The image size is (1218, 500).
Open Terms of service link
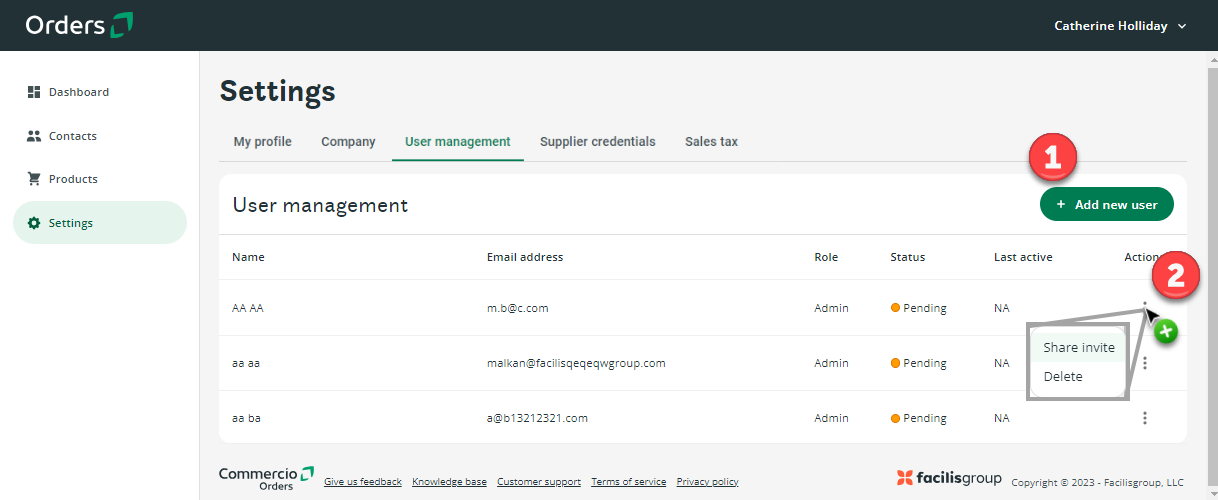tap(628, 482)
